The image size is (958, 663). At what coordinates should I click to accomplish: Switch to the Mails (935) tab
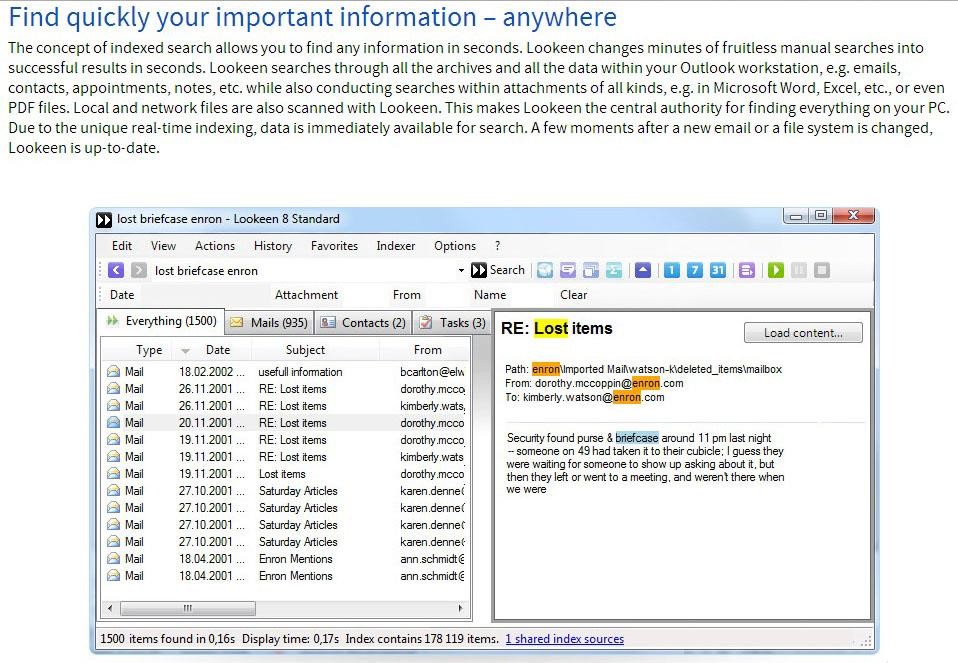coord(268,323)
